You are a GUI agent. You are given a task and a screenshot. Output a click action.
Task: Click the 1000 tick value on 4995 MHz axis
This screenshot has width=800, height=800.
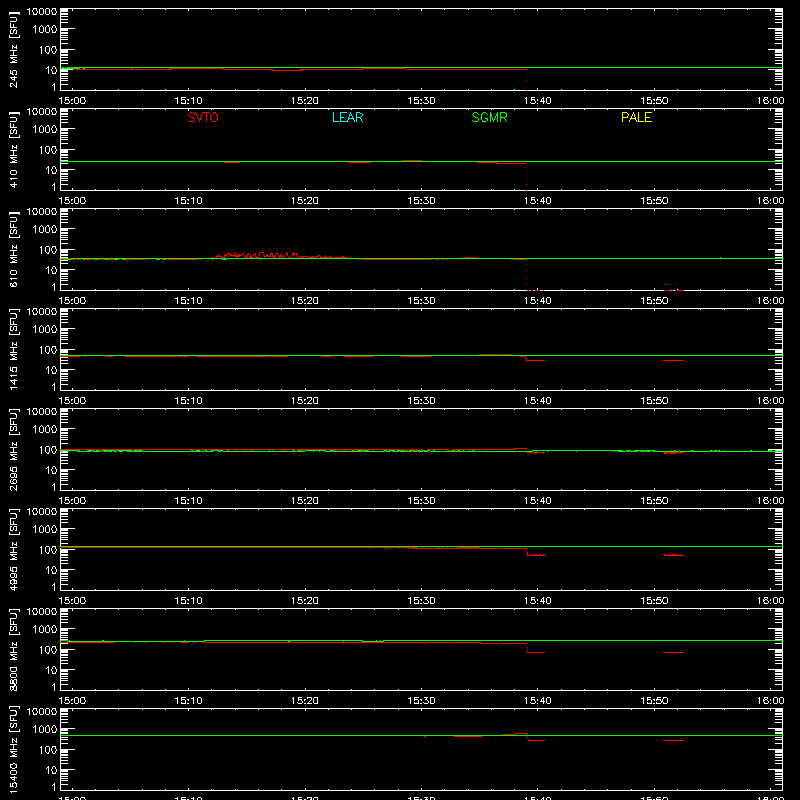click(45, 529)
